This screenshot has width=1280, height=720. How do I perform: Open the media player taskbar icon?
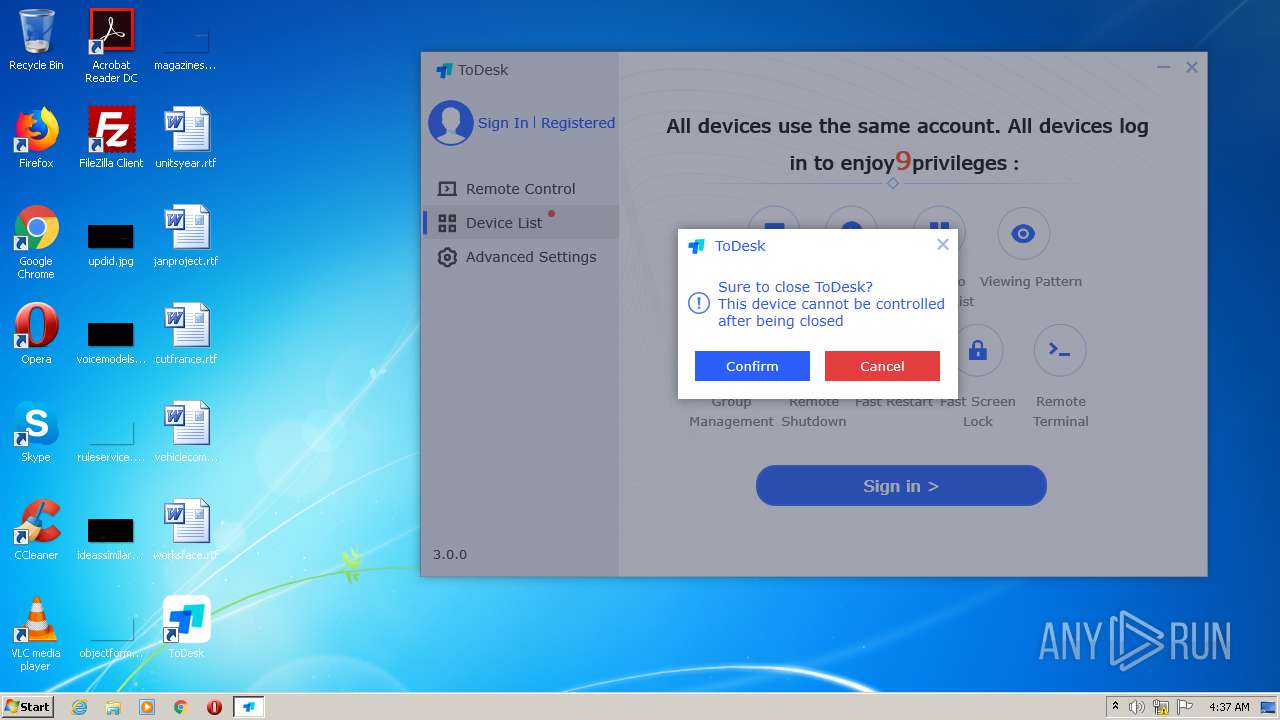(147, 707)
